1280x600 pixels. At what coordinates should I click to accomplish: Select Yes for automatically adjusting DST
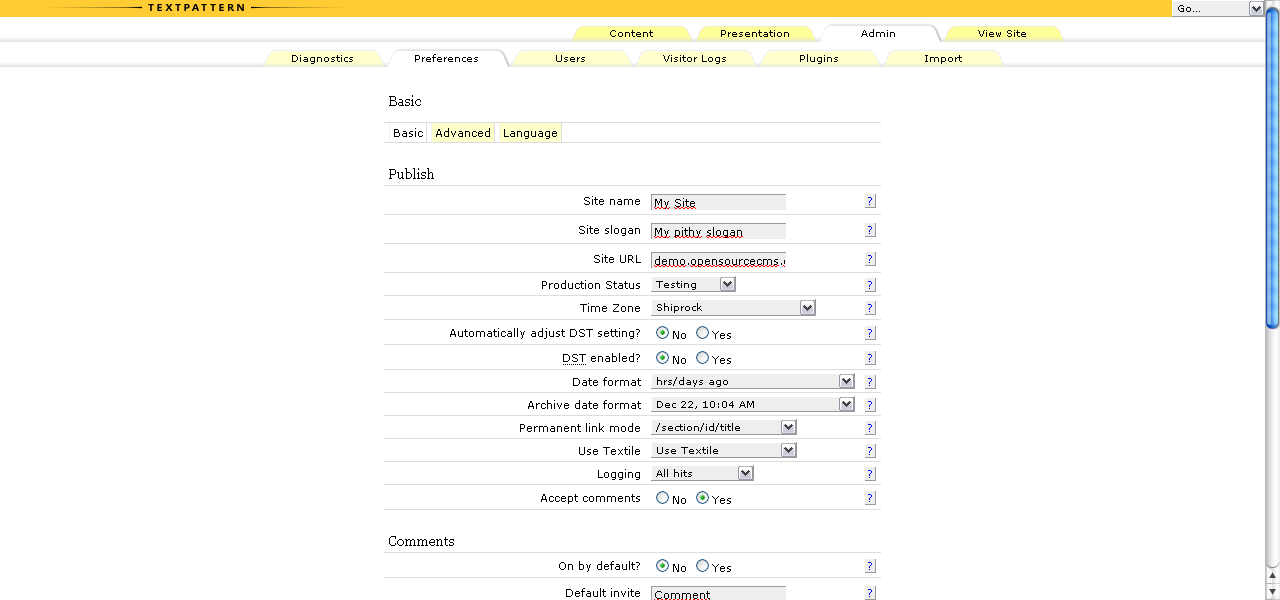pyautogui.click(x=703, y=333)
